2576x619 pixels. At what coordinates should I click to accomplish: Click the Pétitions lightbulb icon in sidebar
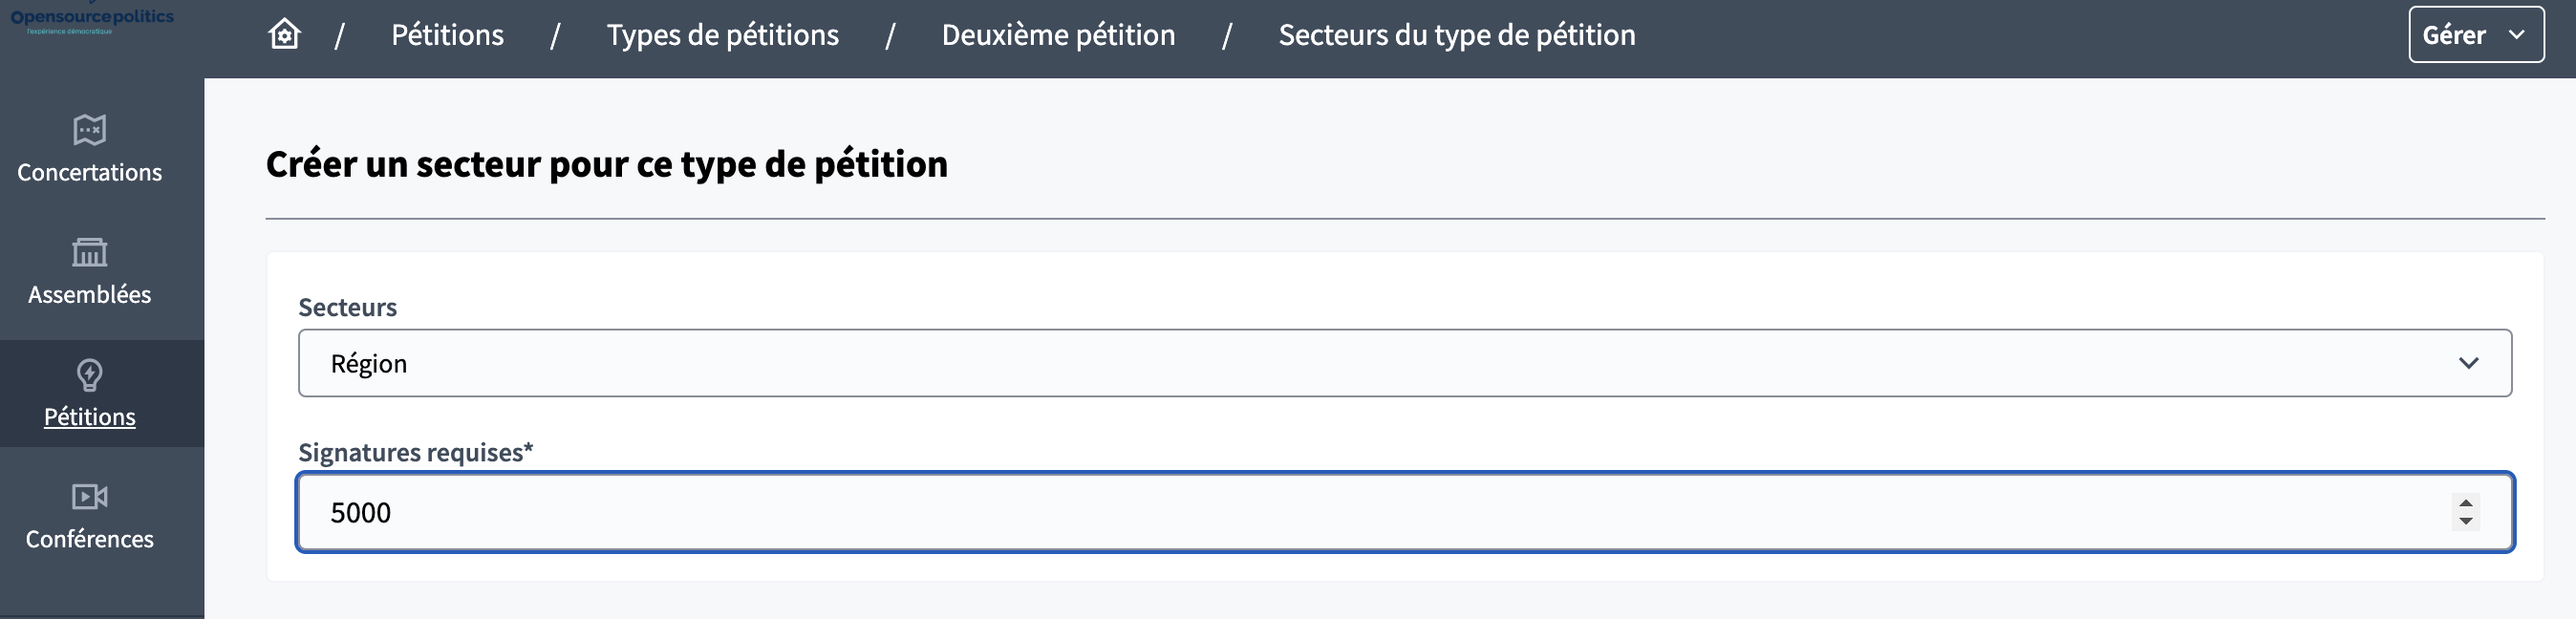click(89, 375)
